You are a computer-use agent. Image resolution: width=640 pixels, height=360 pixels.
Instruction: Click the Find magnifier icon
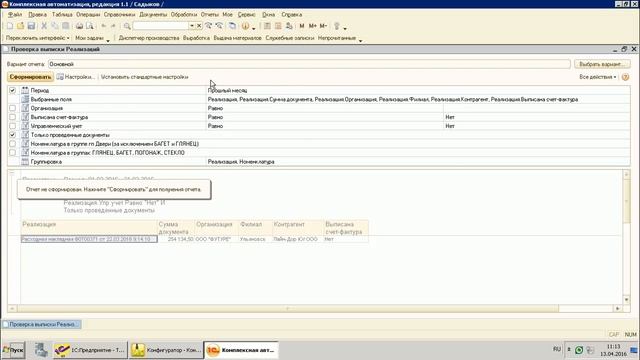tap(127, 26)
